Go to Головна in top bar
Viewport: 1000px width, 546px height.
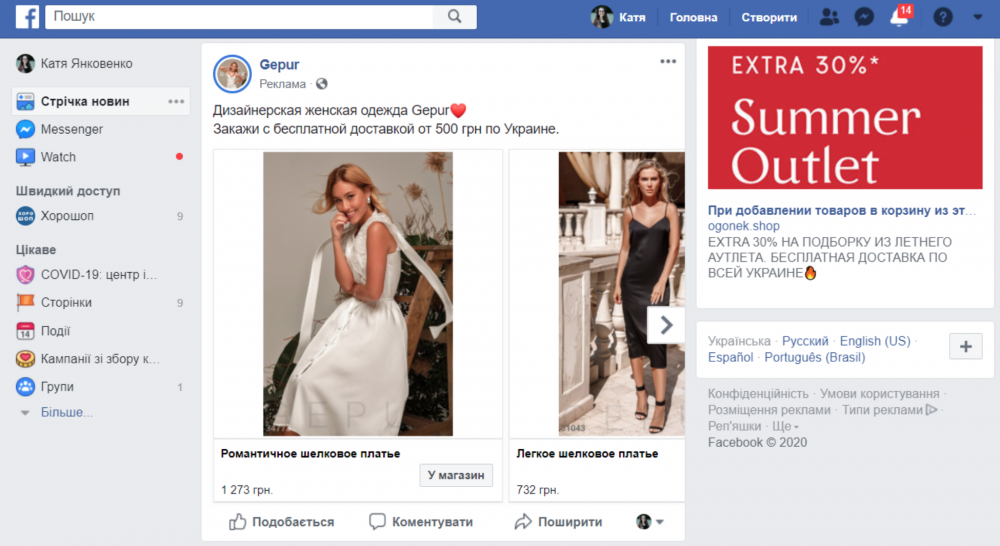click(693, 17)
